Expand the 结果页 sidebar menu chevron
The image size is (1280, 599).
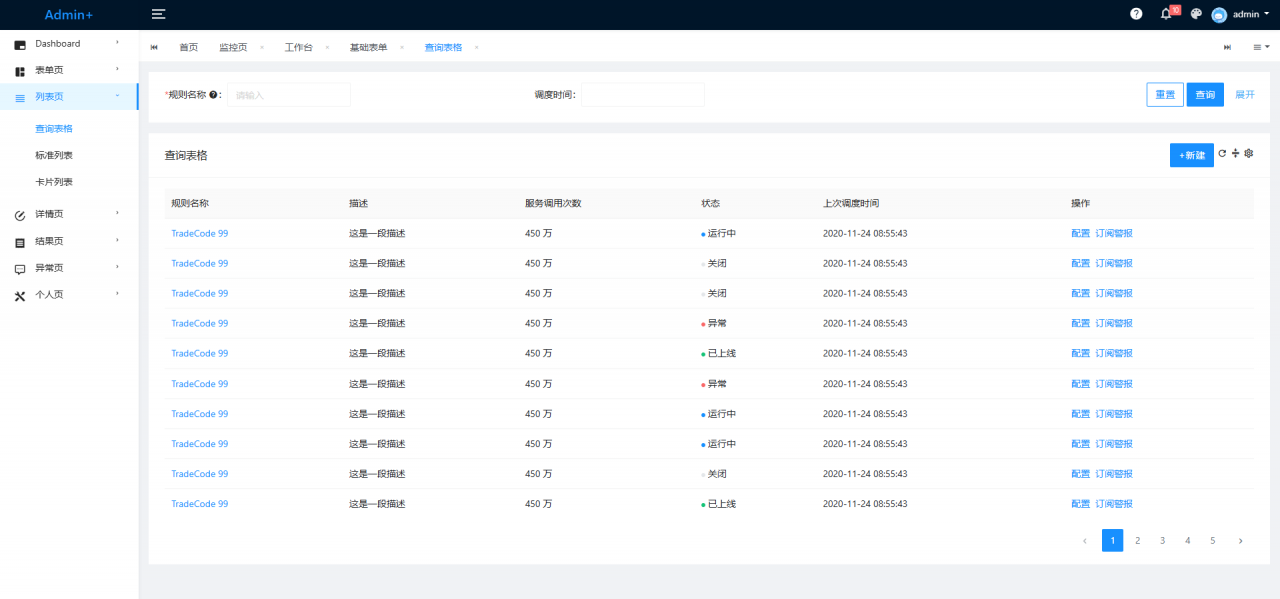click(x=117, y=240)
